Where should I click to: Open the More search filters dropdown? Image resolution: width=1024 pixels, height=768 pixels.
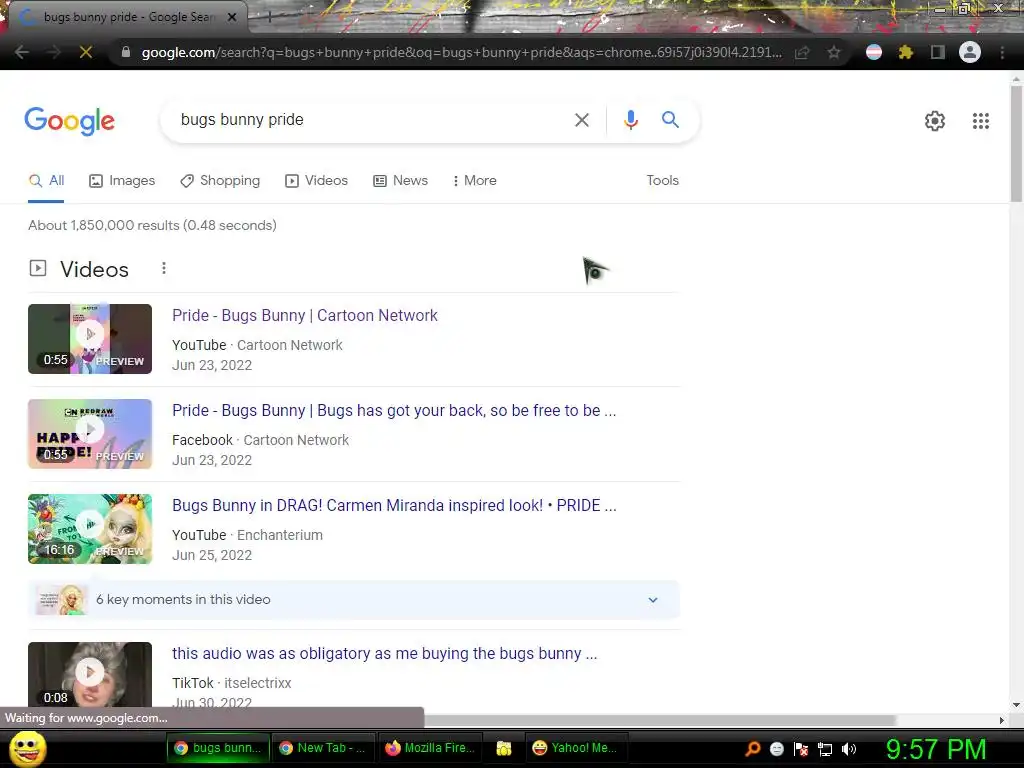pyautogui.click(x=475, y=180)
